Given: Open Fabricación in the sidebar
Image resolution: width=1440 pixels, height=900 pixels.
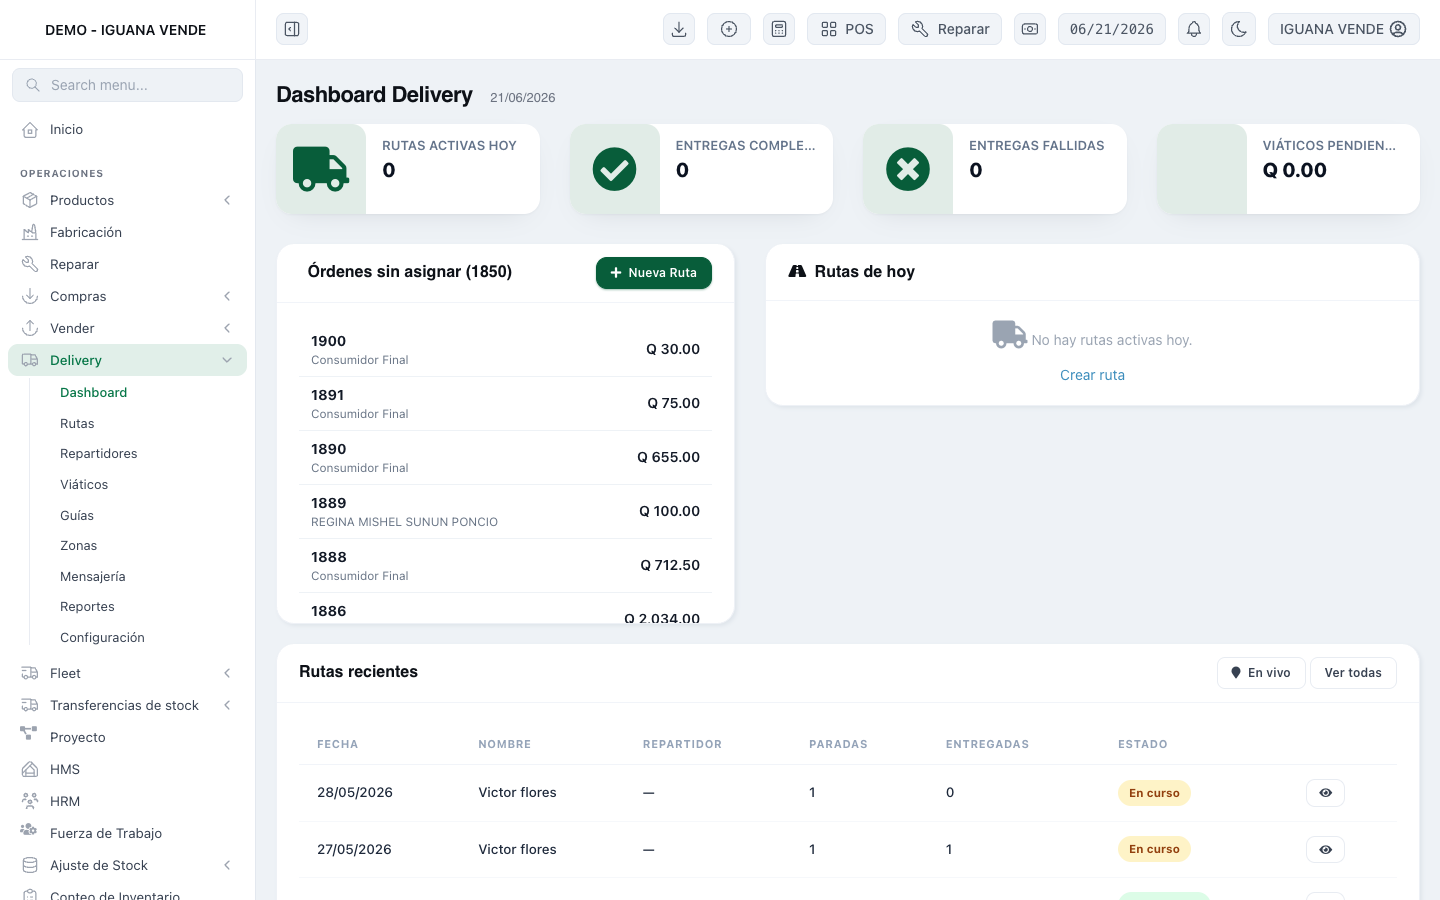Looking at the screenshot, I should [x=127, y=232].
